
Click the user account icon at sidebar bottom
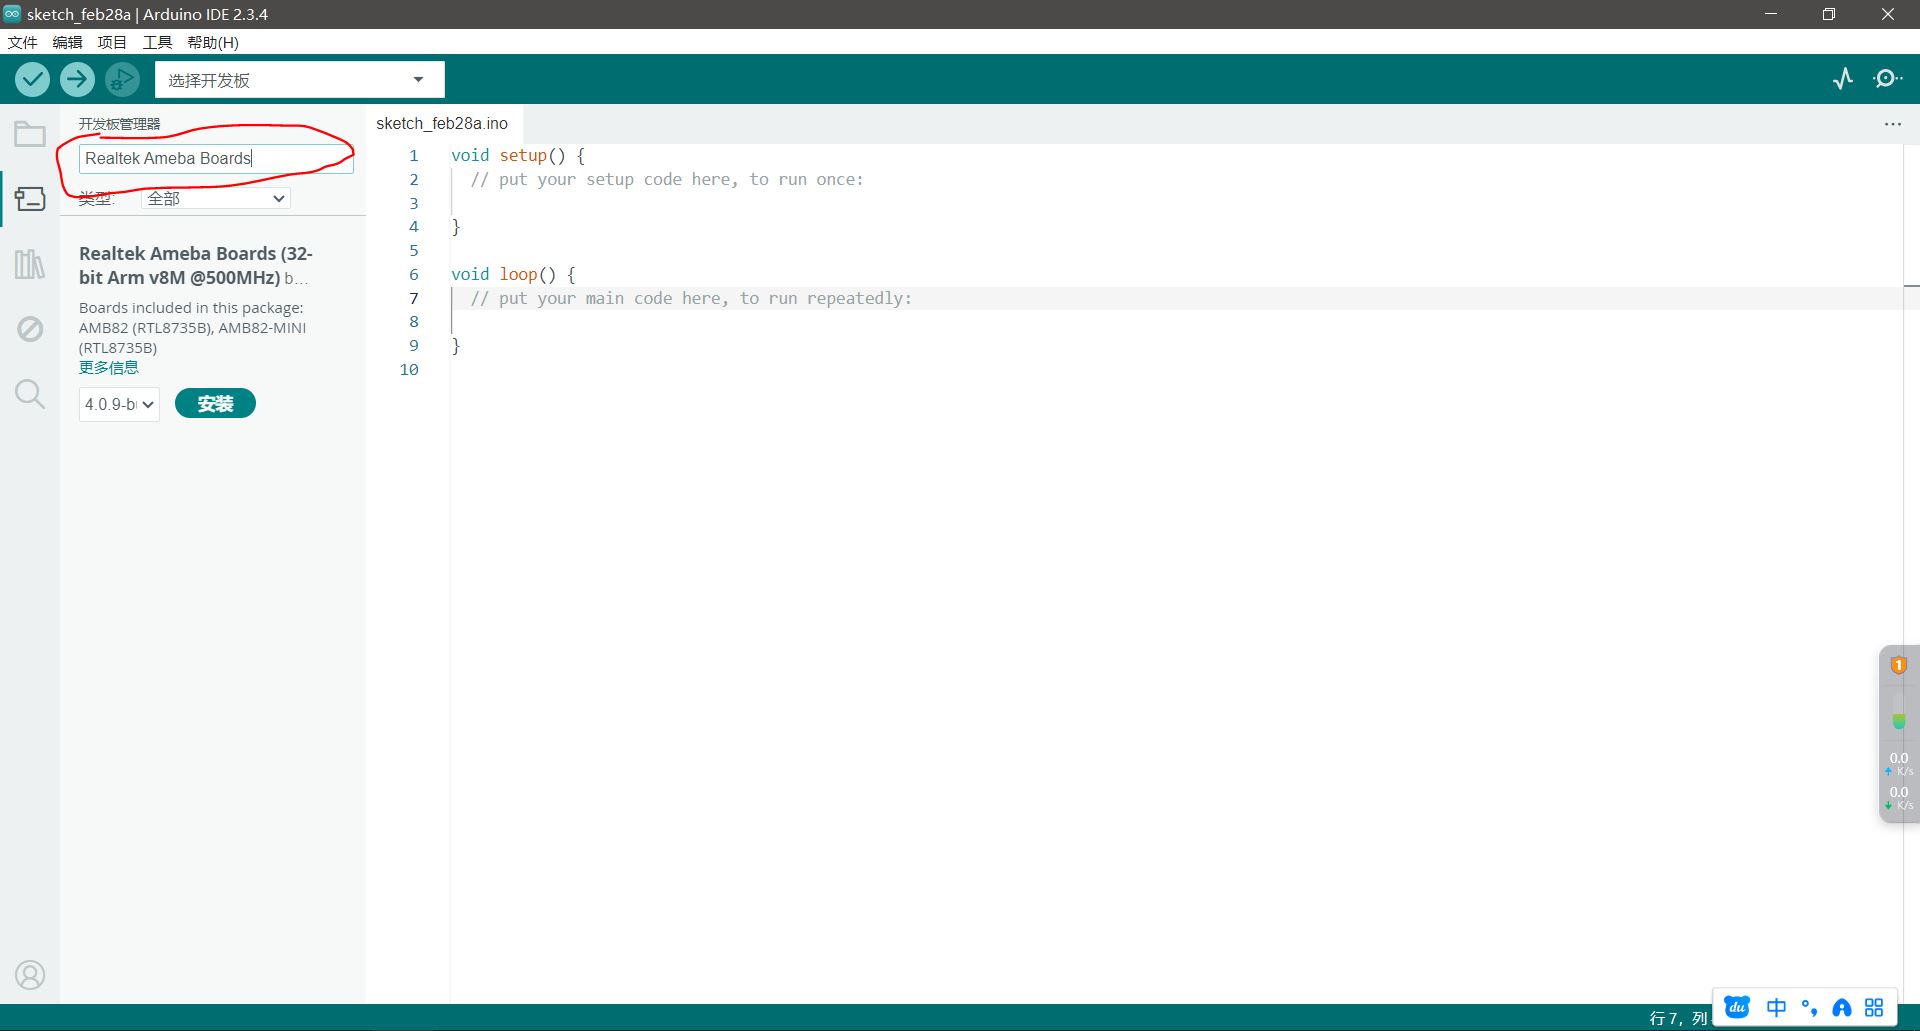tap(30, 975)
